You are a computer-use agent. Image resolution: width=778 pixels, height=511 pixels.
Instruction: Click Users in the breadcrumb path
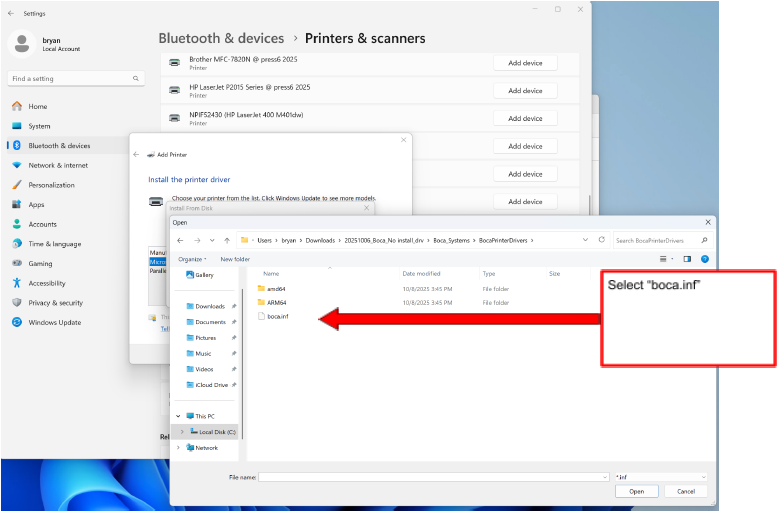point(264,240)
